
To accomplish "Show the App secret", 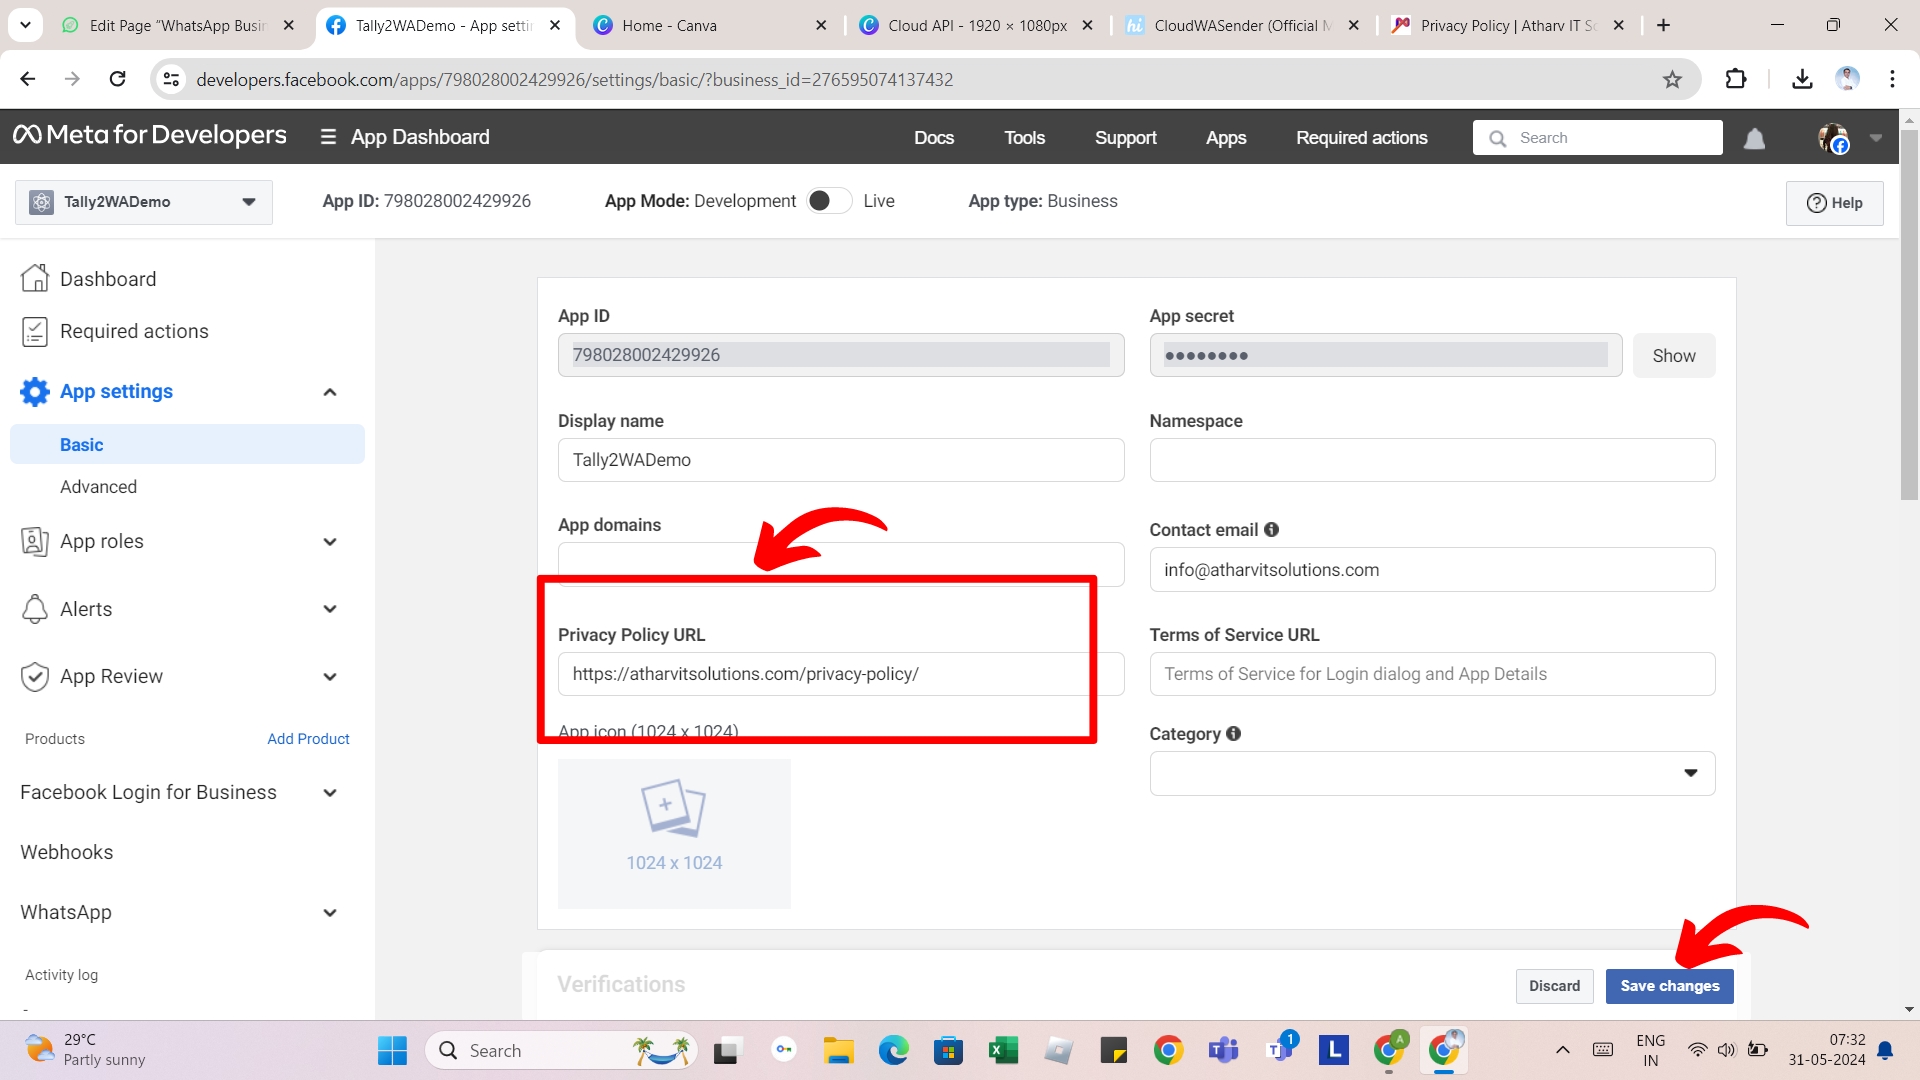I will point(1674,356).
